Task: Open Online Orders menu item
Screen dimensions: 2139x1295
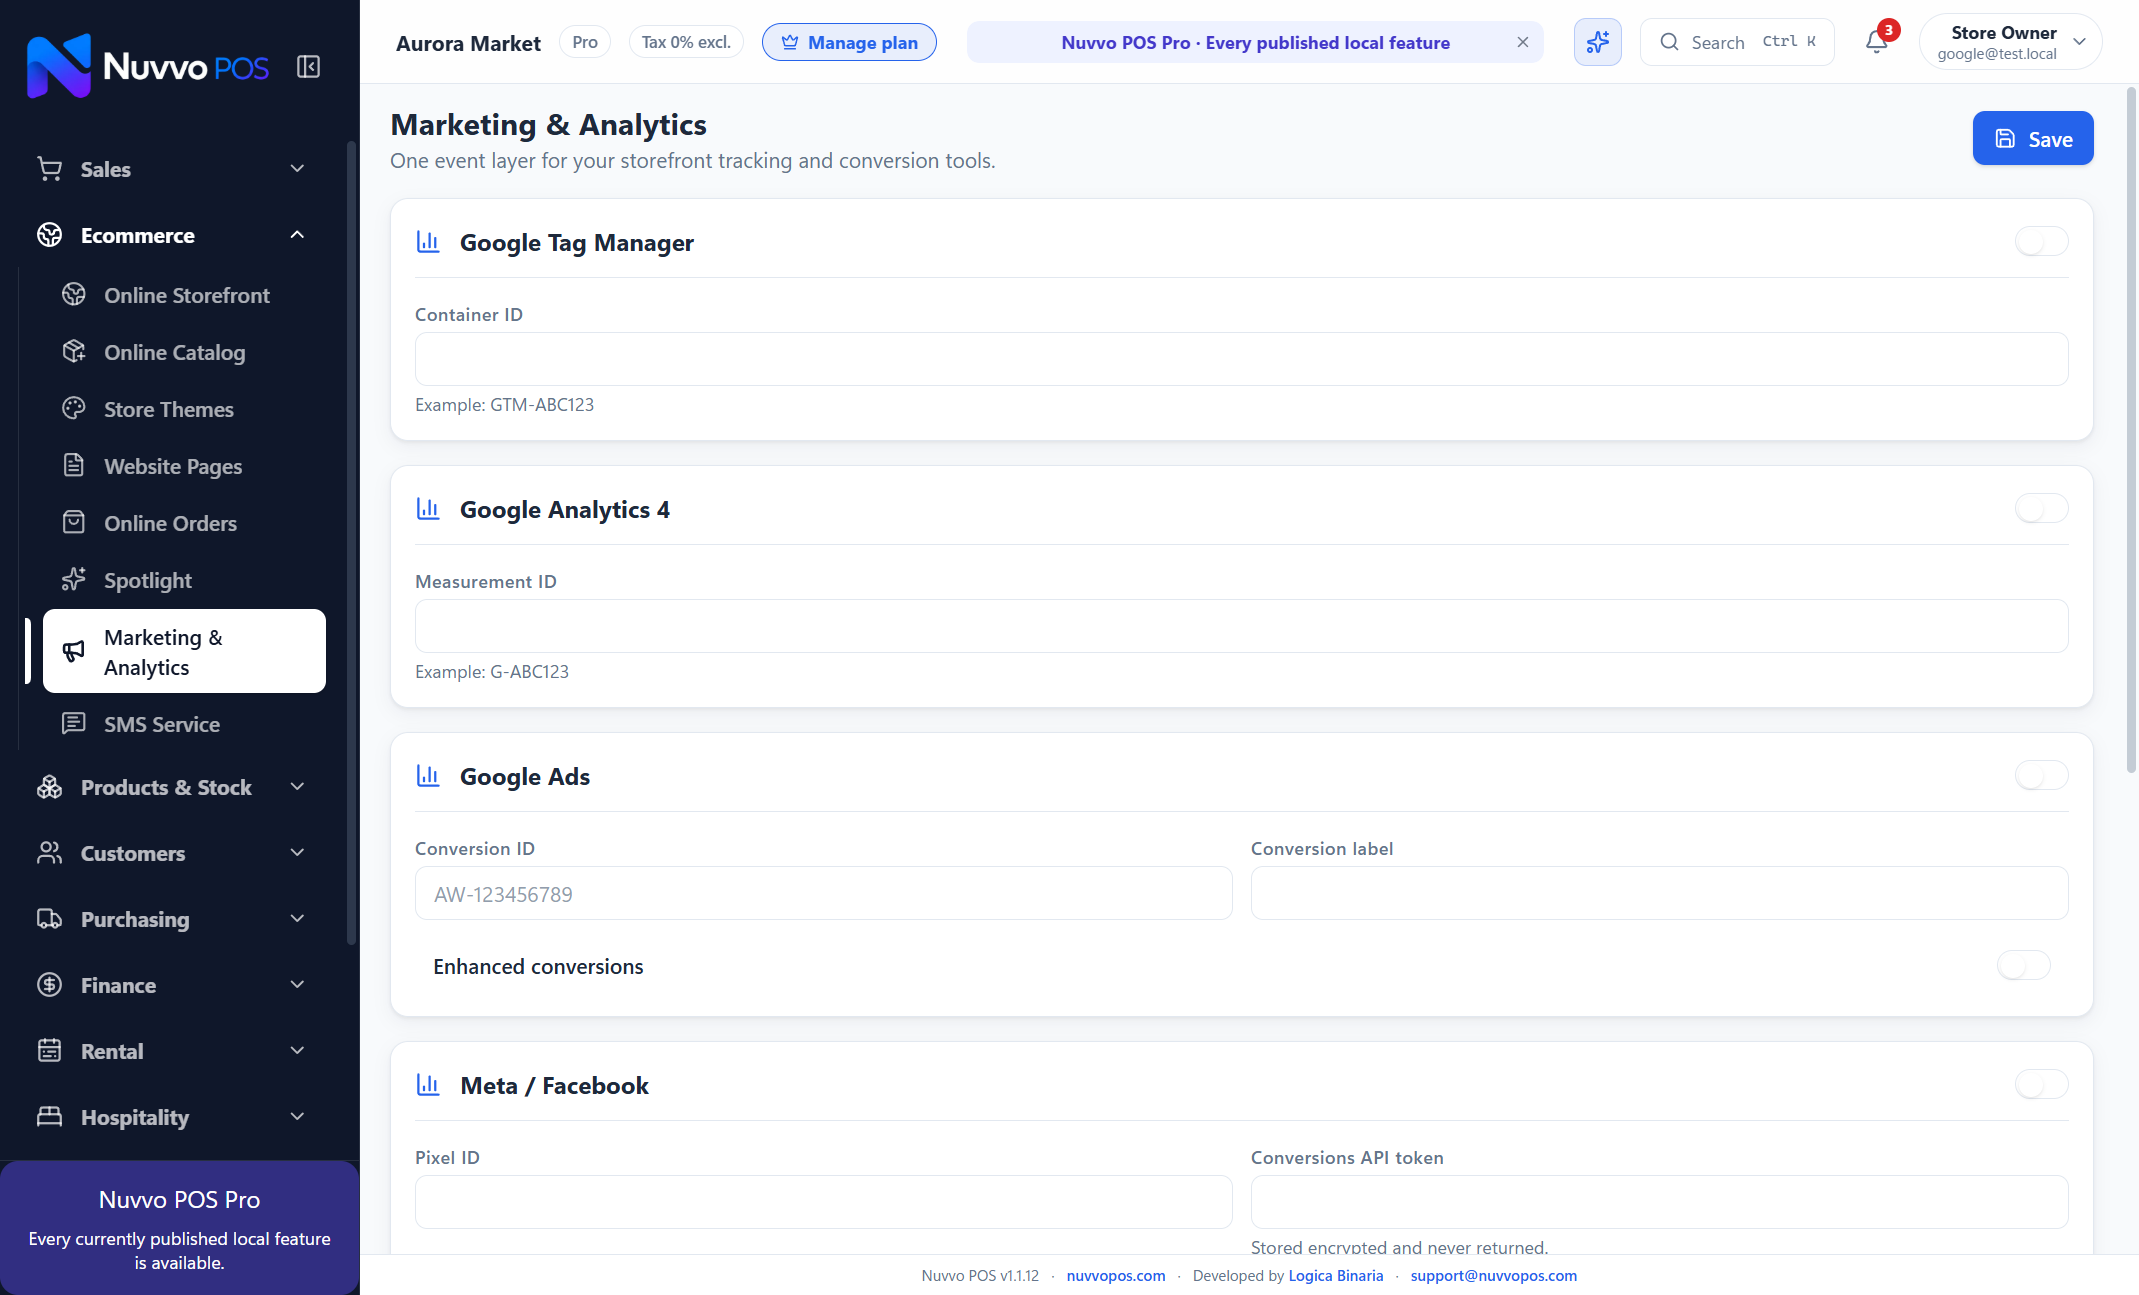Action: (x=184, y=523)
